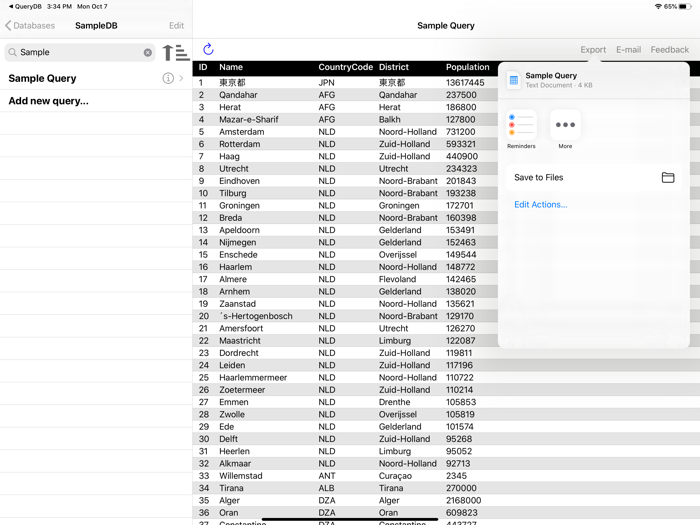The image size is (700, 525).
Task: Click the Tirana name cell
Action: pyautogui.click(x=231, y=488)
